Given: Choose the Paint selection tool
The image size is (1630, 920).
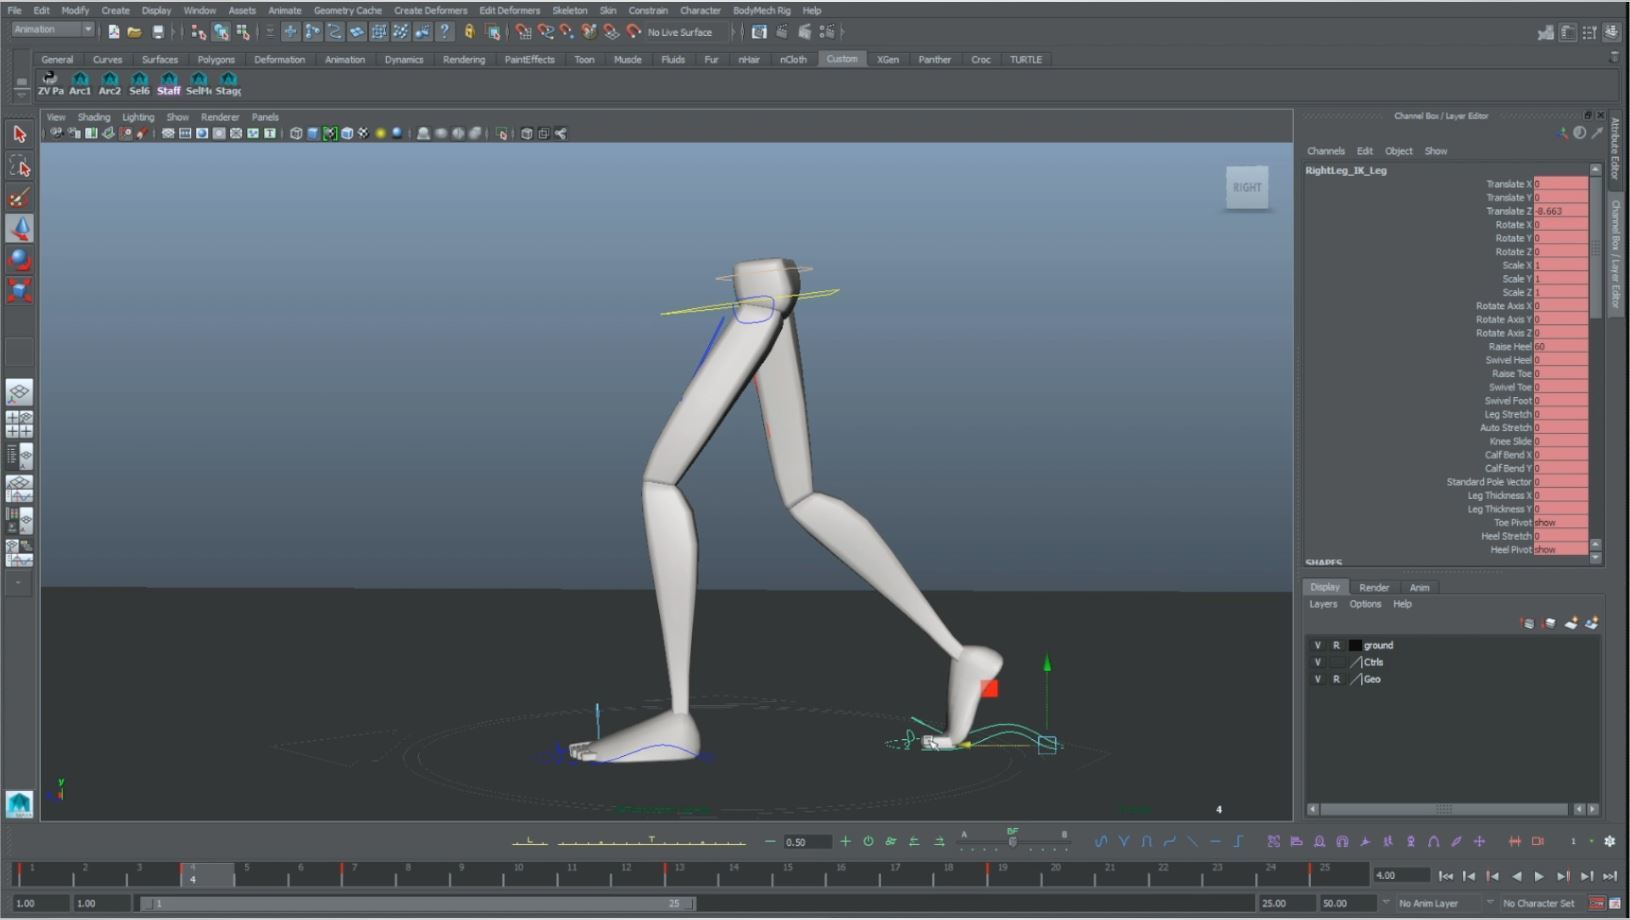Looking at the screenshot, I should (x=19, y=197).
